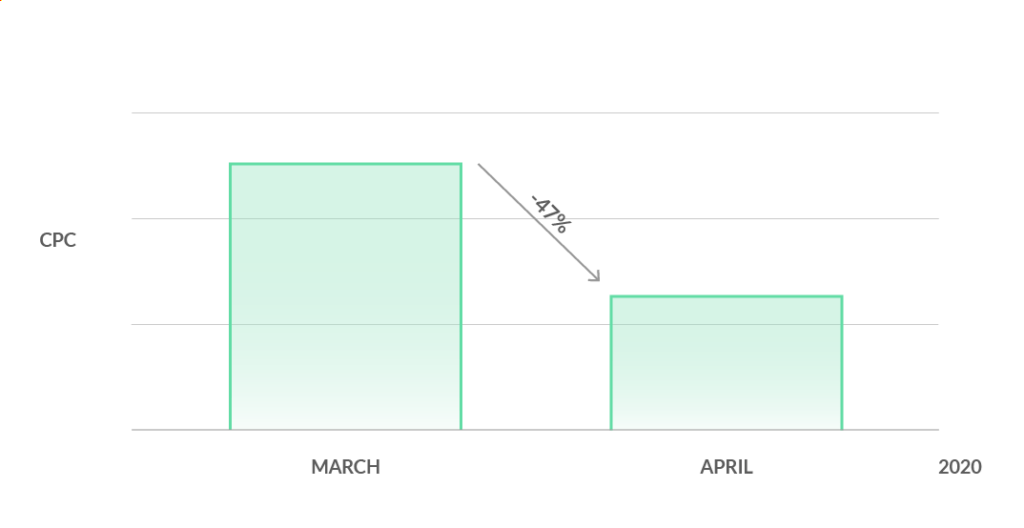
Task: Click the tail start of the decline arrow
Action: tap(480, 166)
